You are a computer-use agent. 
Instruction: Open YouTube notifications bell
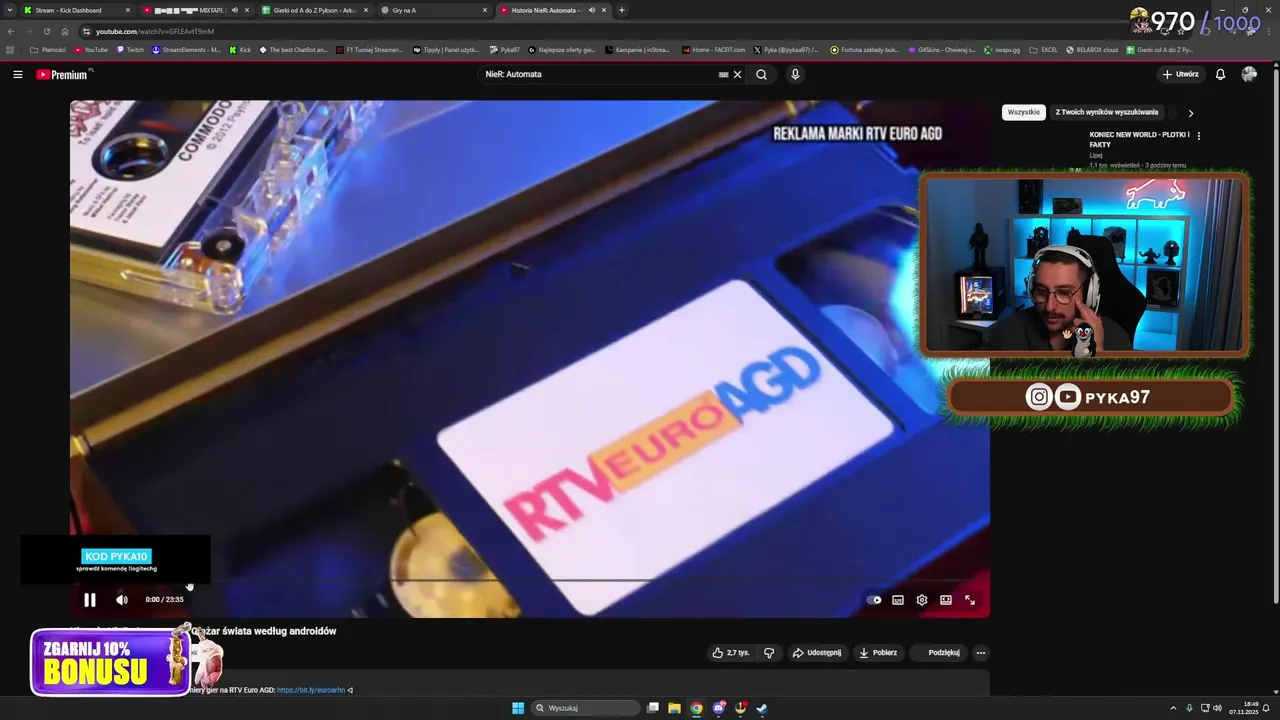(x=1220, y=74)
